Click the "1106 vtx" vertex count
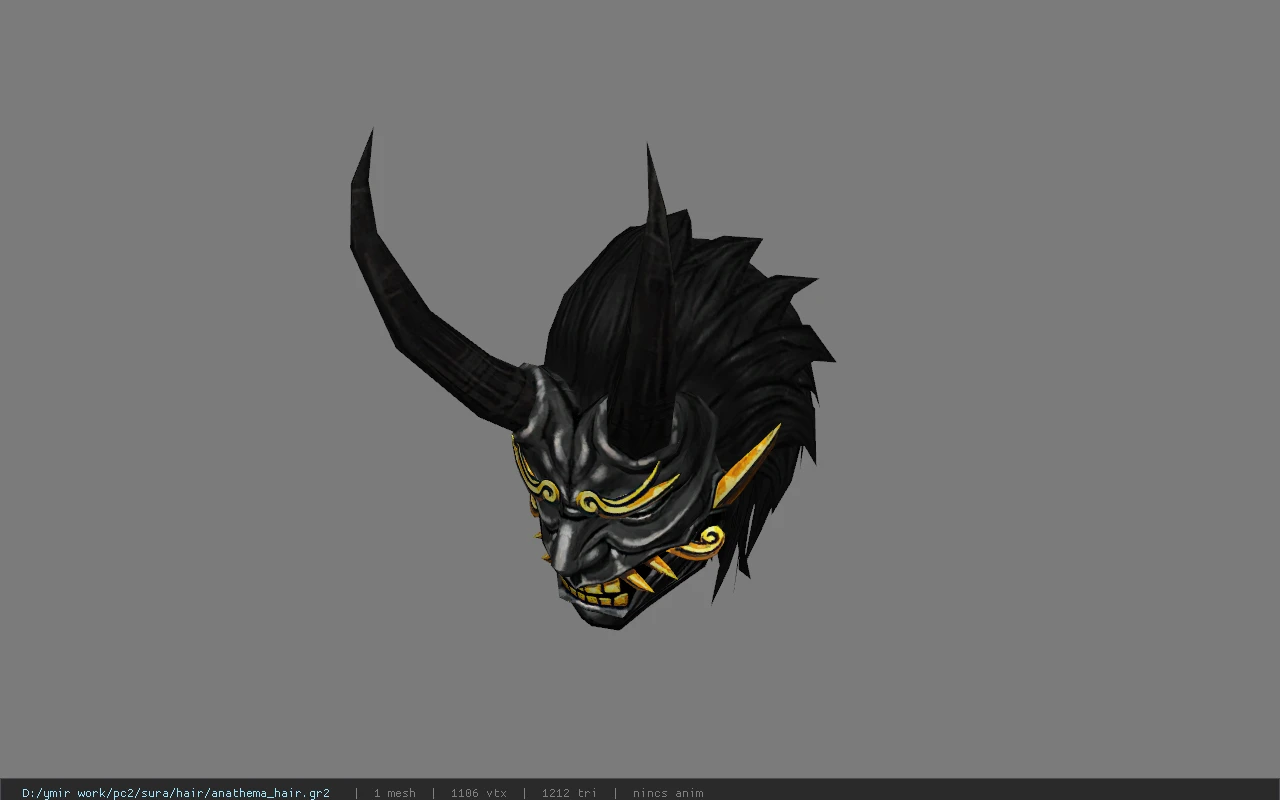This screenshot has height=800, width=1280. 478,793
